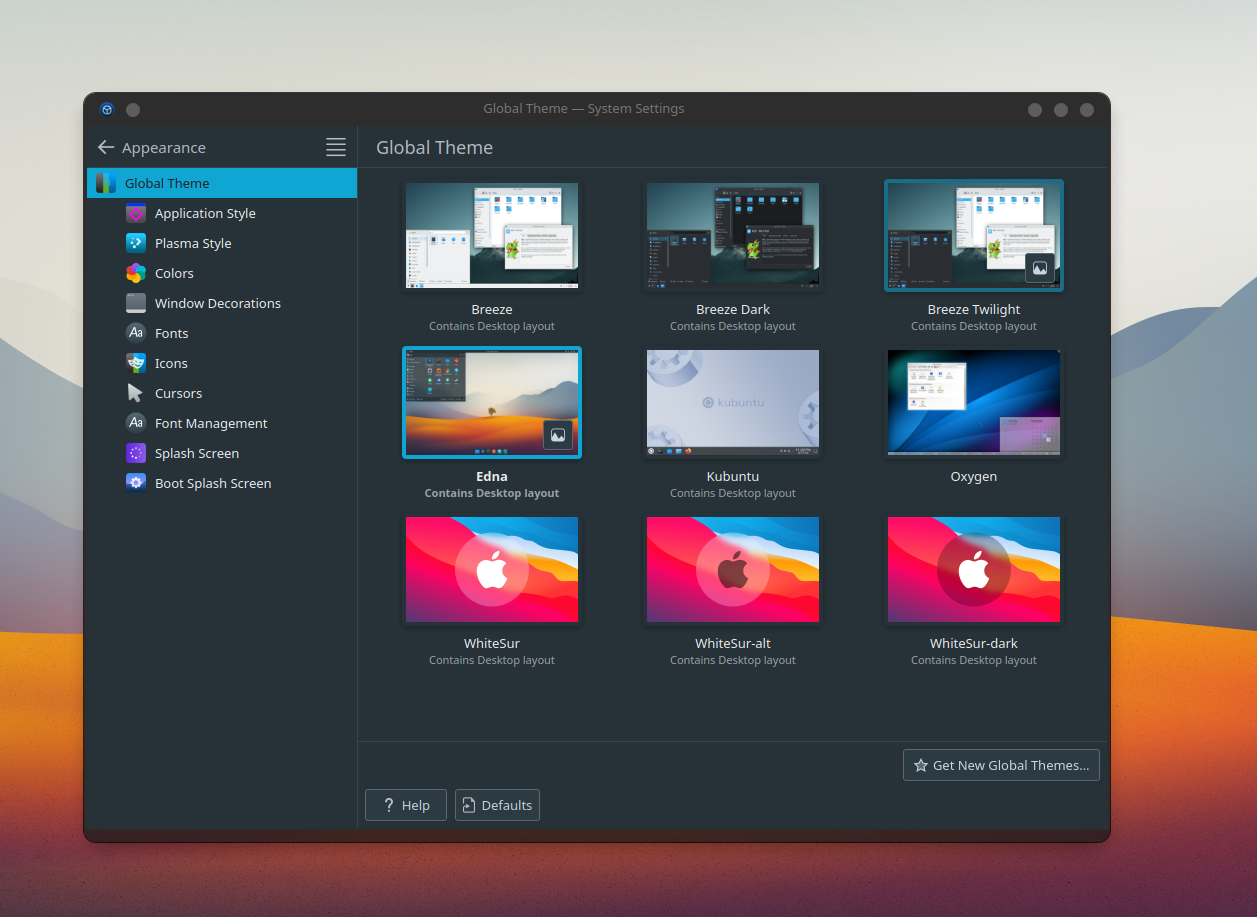Click the Plasma Style icon

tap(136, 243)
